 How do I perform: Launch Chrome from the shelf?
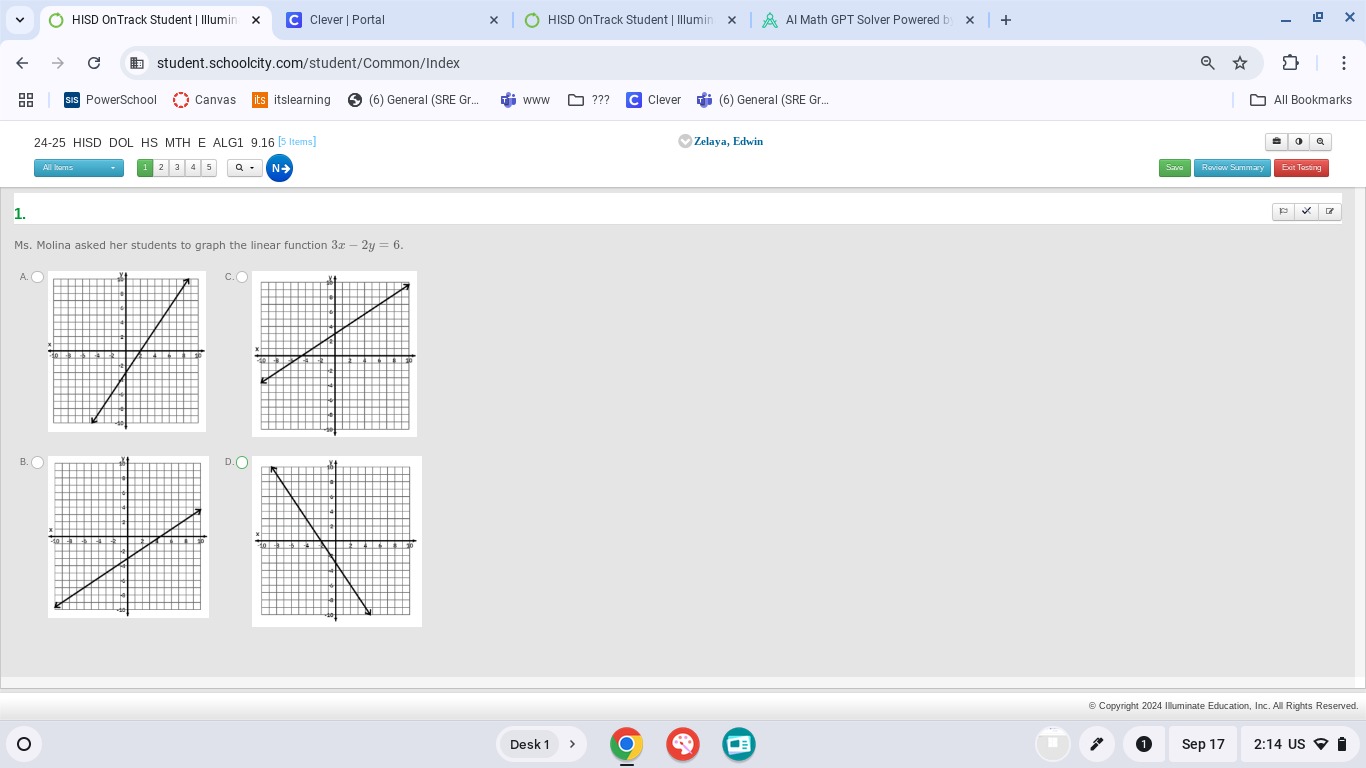(x=627, y=744)
